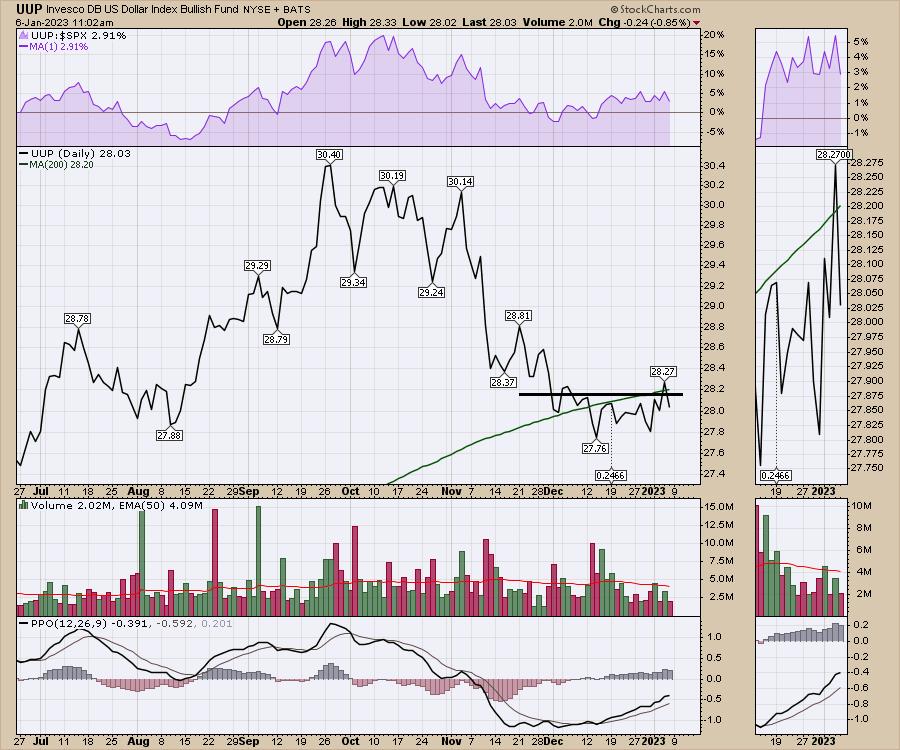Click the 27.750 tick in the zoom panel axis
Screen dimensions: 900x750
tap(867, 468)
